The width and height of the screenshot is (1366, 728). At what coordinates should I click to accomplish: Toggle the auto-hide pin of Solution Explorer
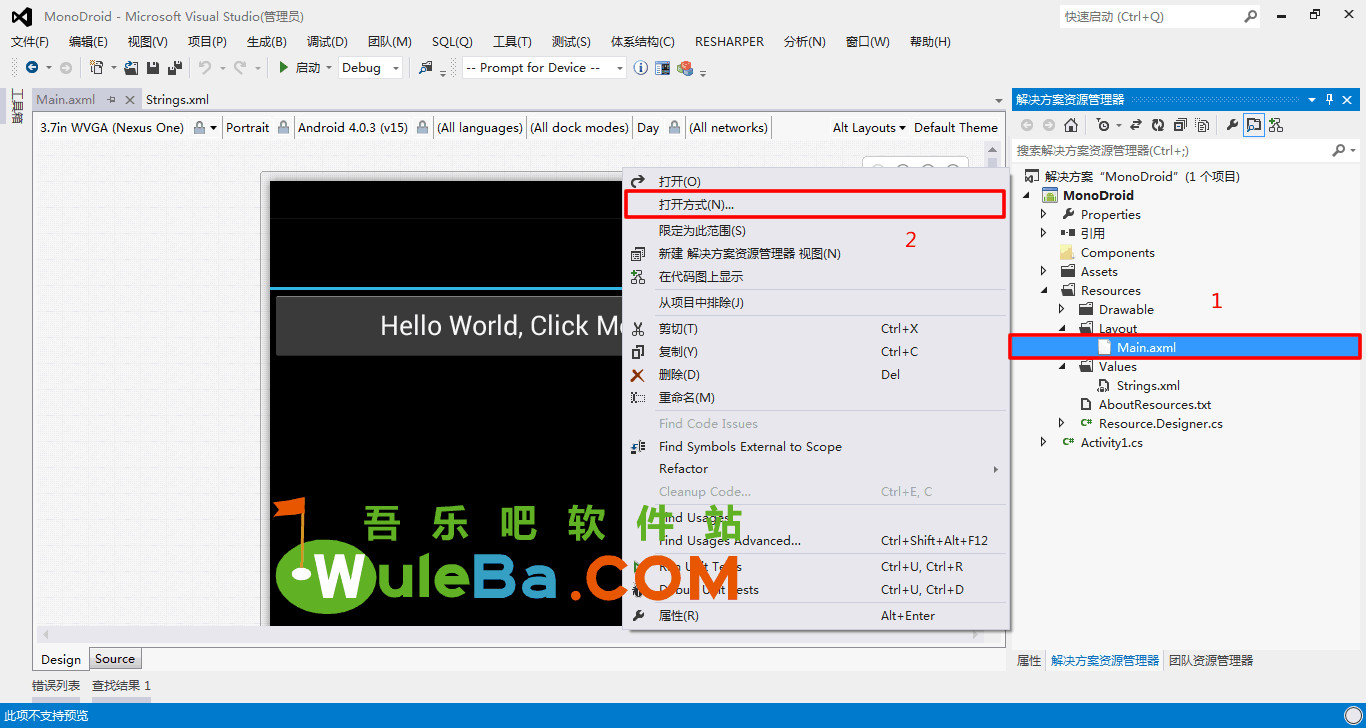pos(1330,99)
